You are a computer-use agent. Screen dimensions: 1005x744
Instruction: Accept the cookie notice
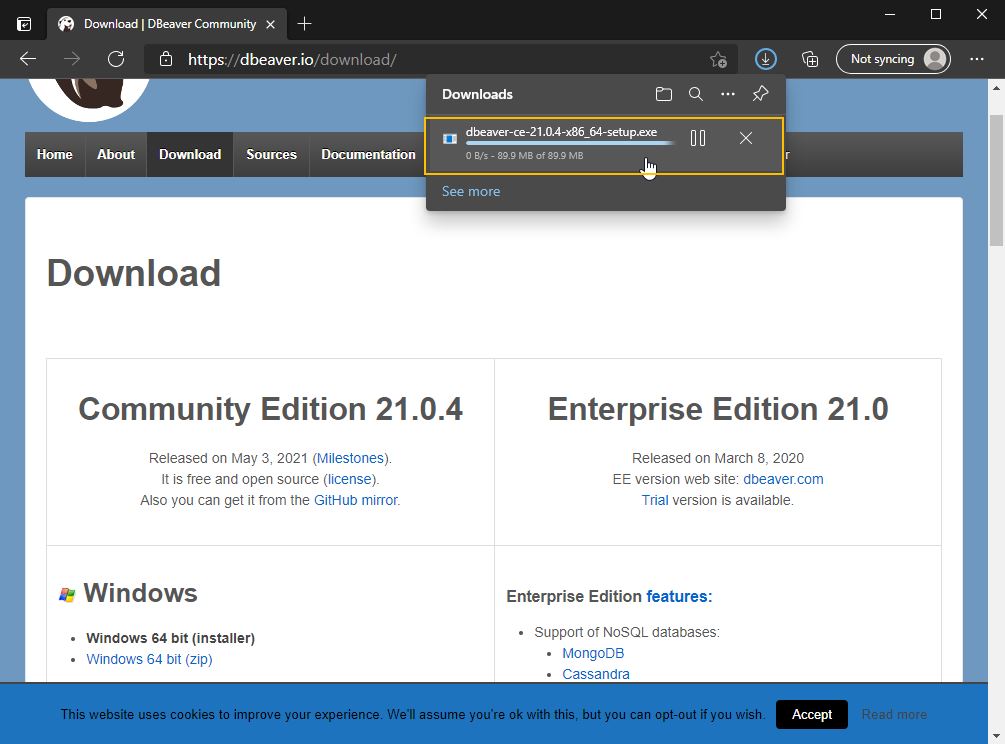(811, 714)
